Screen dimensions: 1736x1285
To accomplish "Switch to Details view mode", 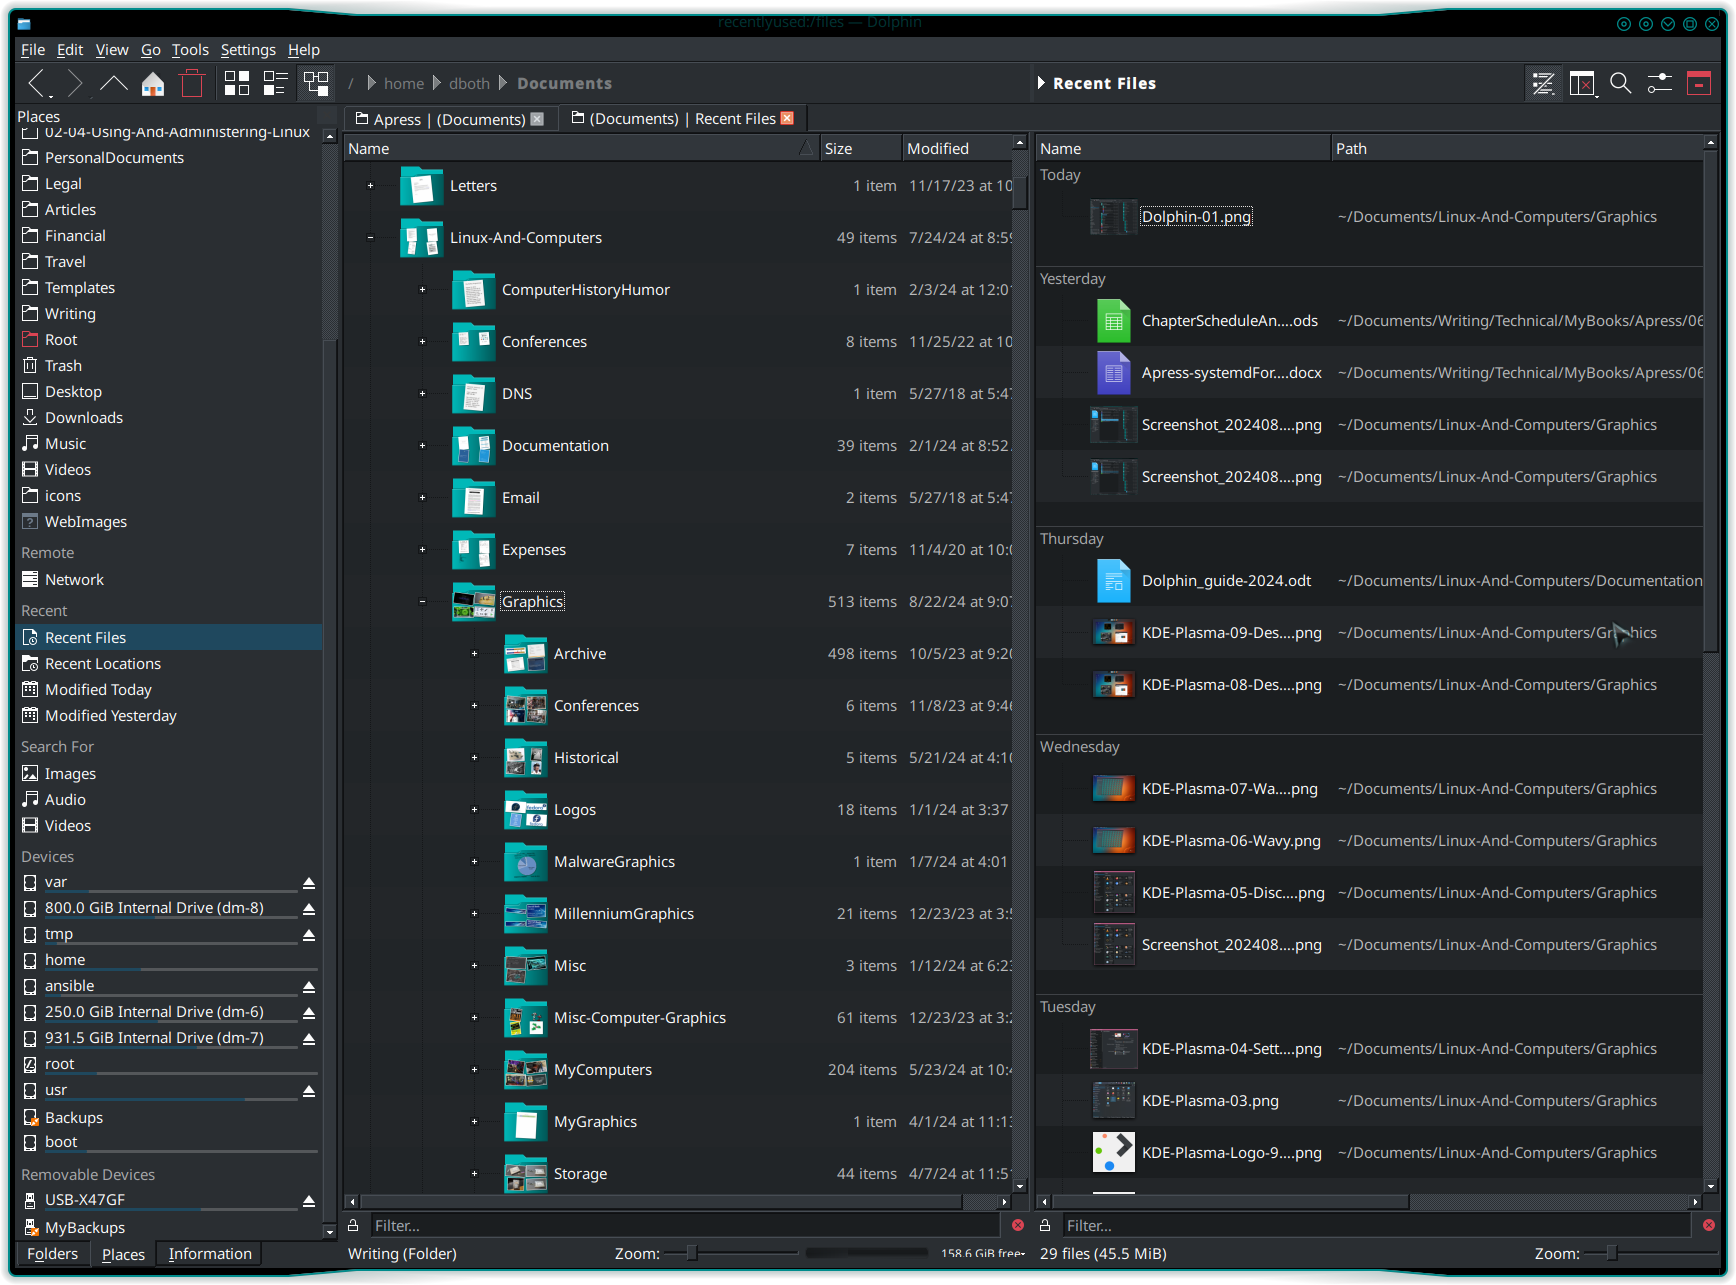I will [316, 84].
